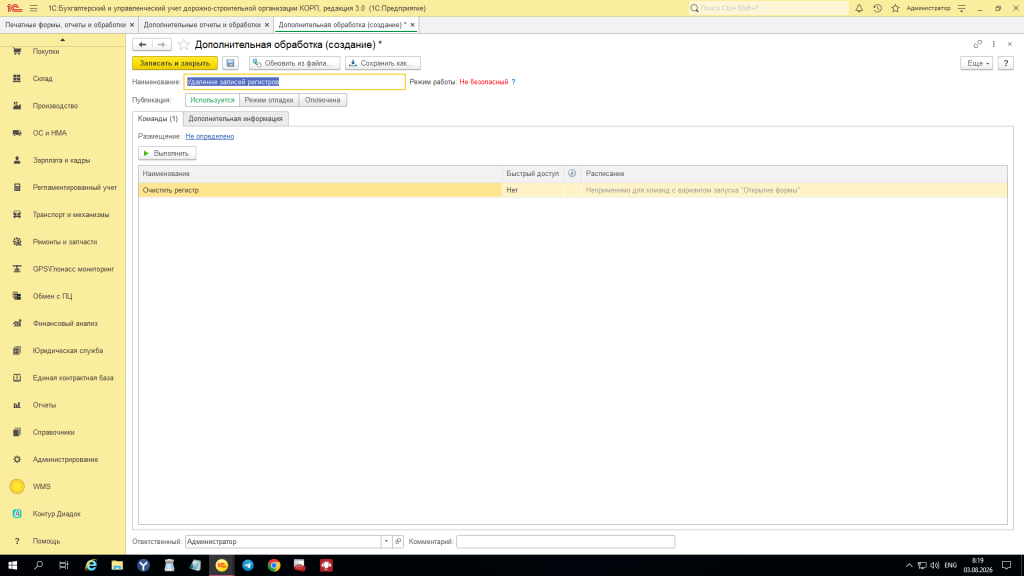Click Записать и закрыть button
1024x576 pixels.
[x=174, y=63]
